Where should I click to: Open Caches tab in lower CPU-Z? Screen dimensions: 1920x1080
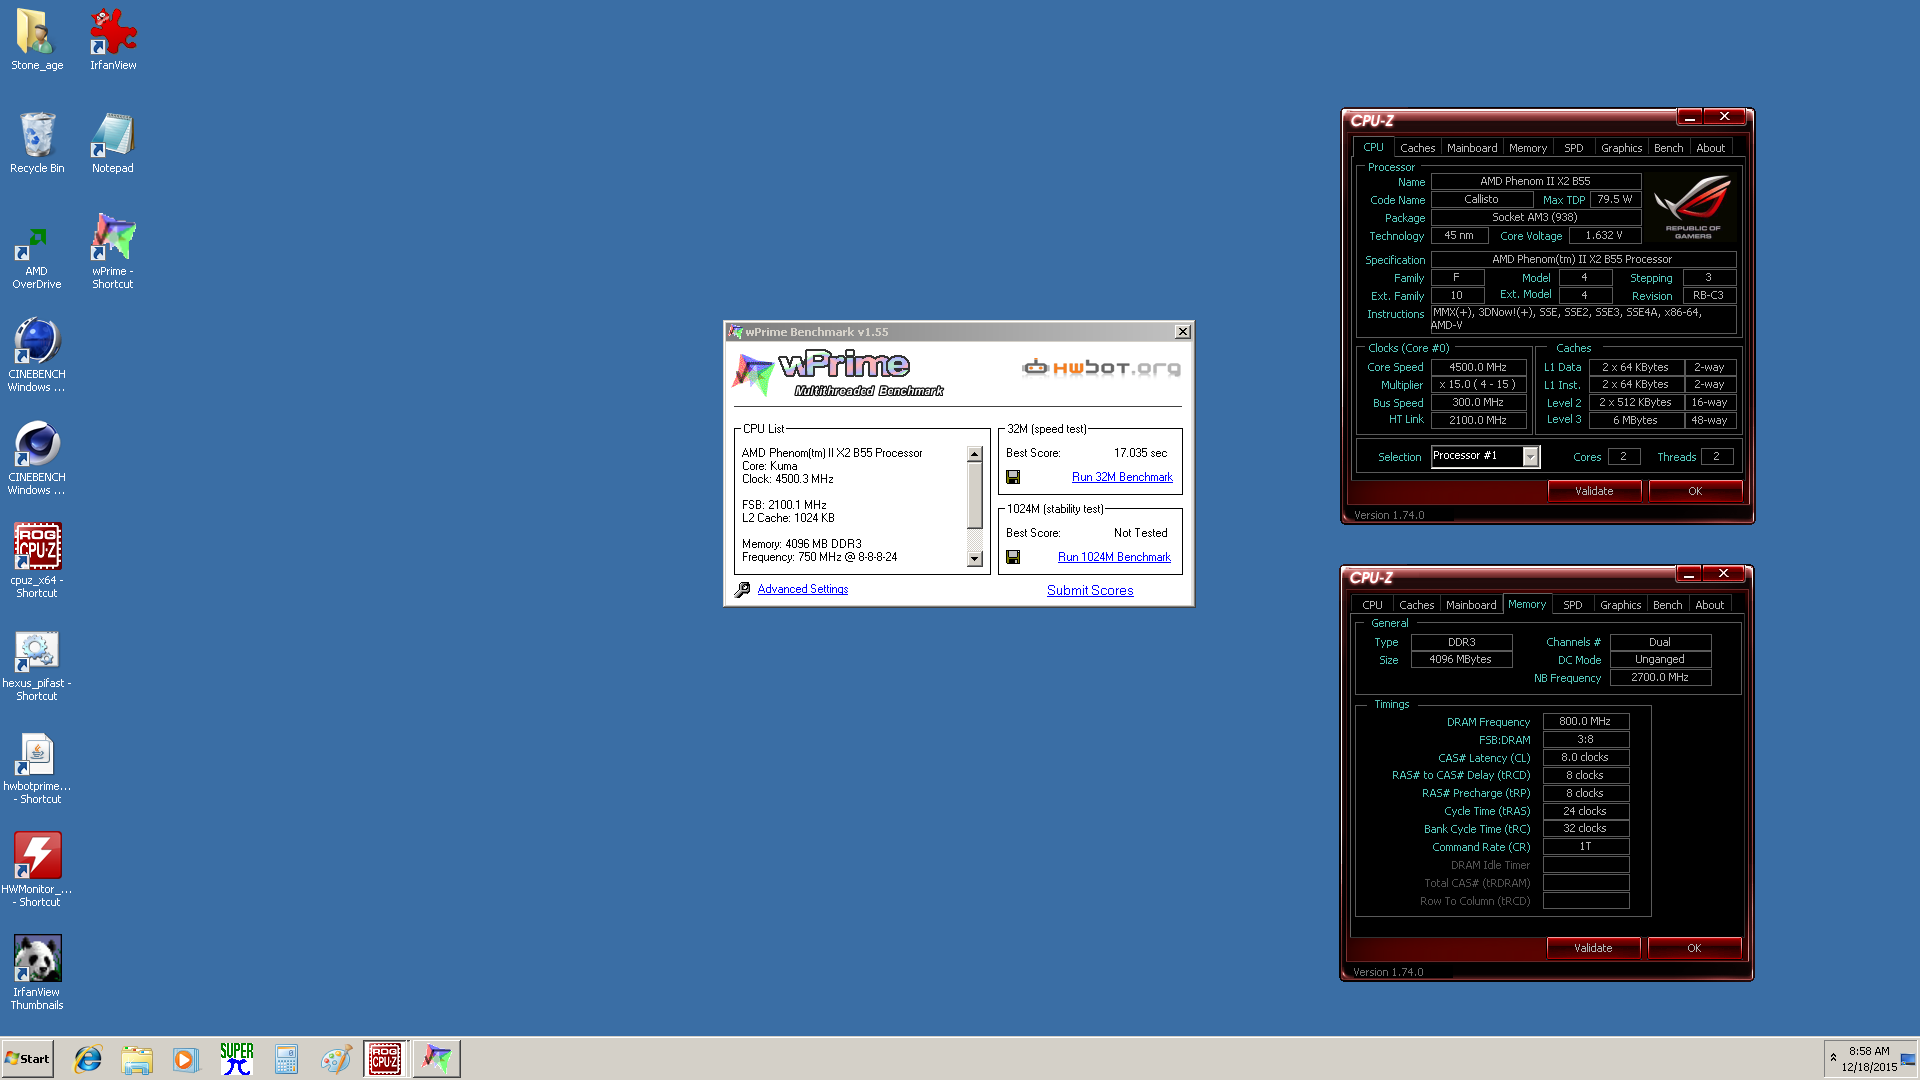pos(1416,605)
